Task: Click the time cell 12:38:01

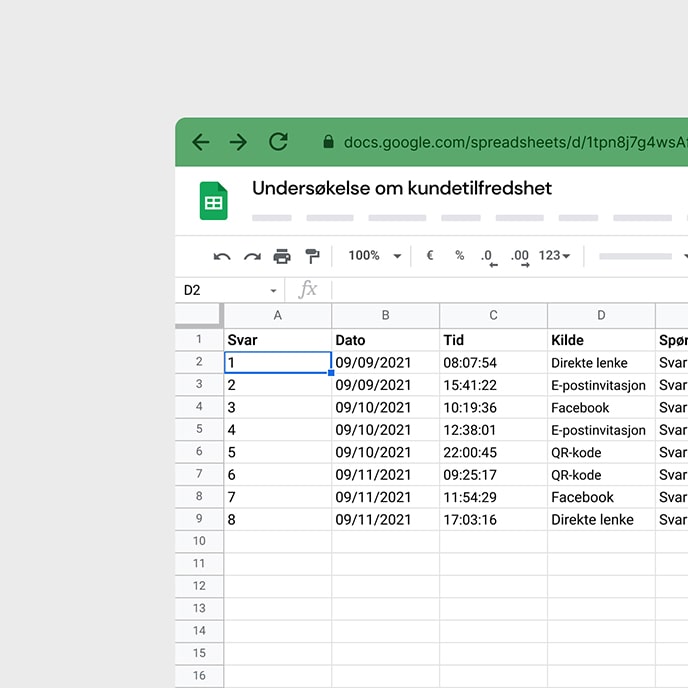Action: tap(494, 430)
